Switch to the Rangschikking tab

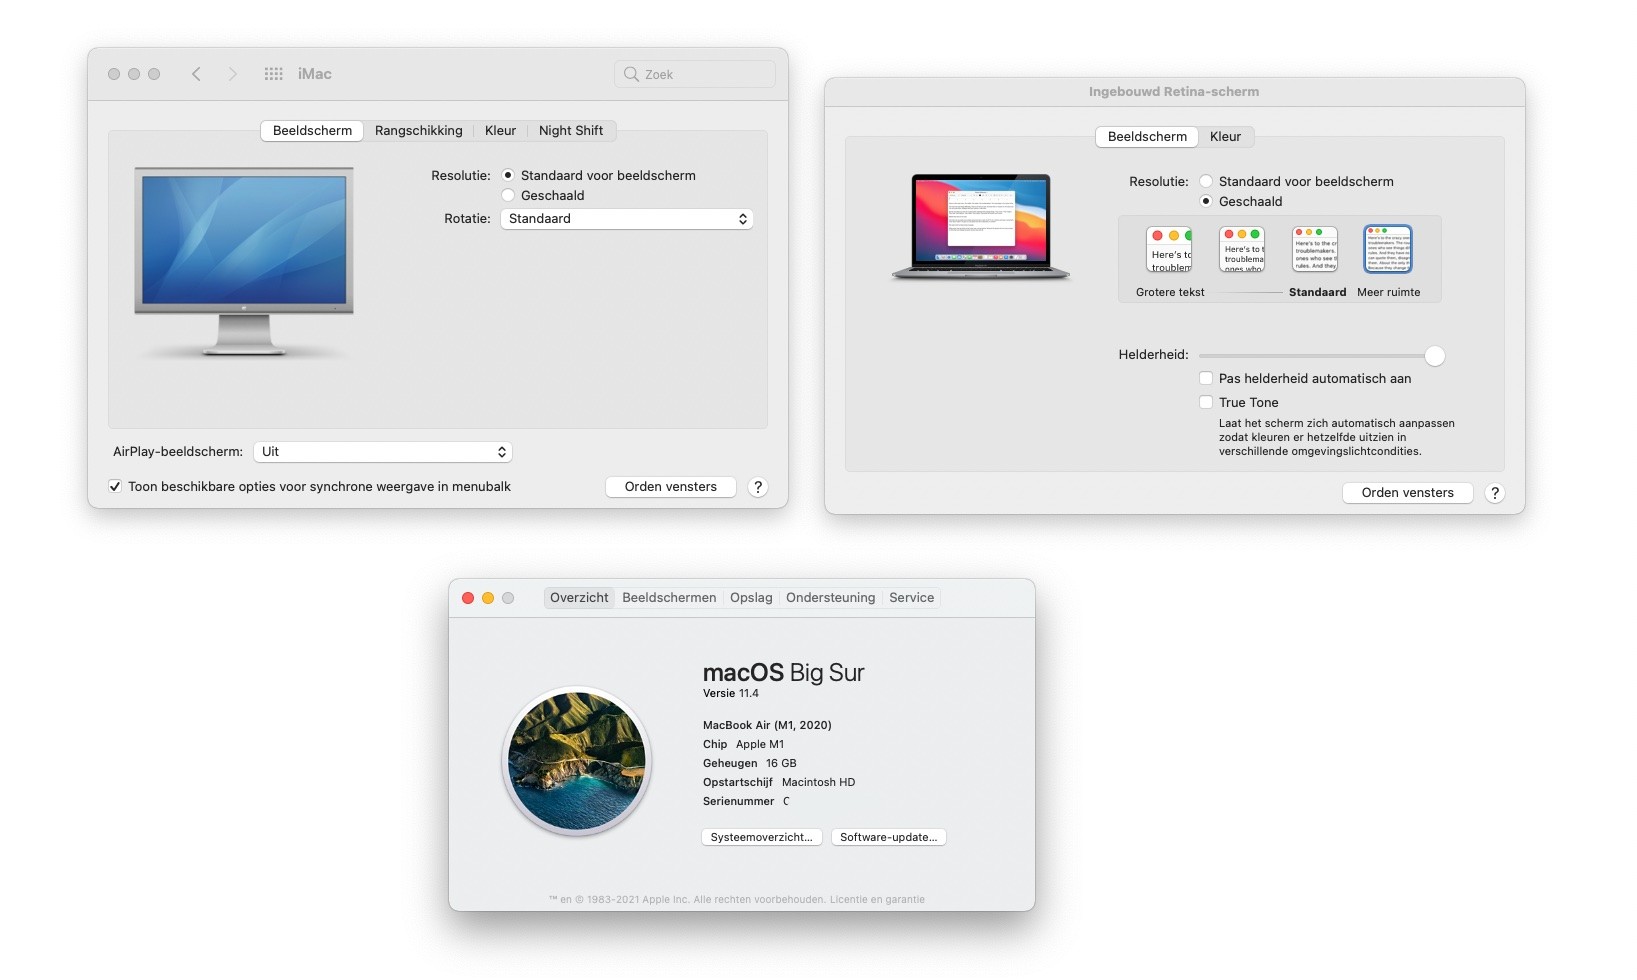[x=419, y=131]
